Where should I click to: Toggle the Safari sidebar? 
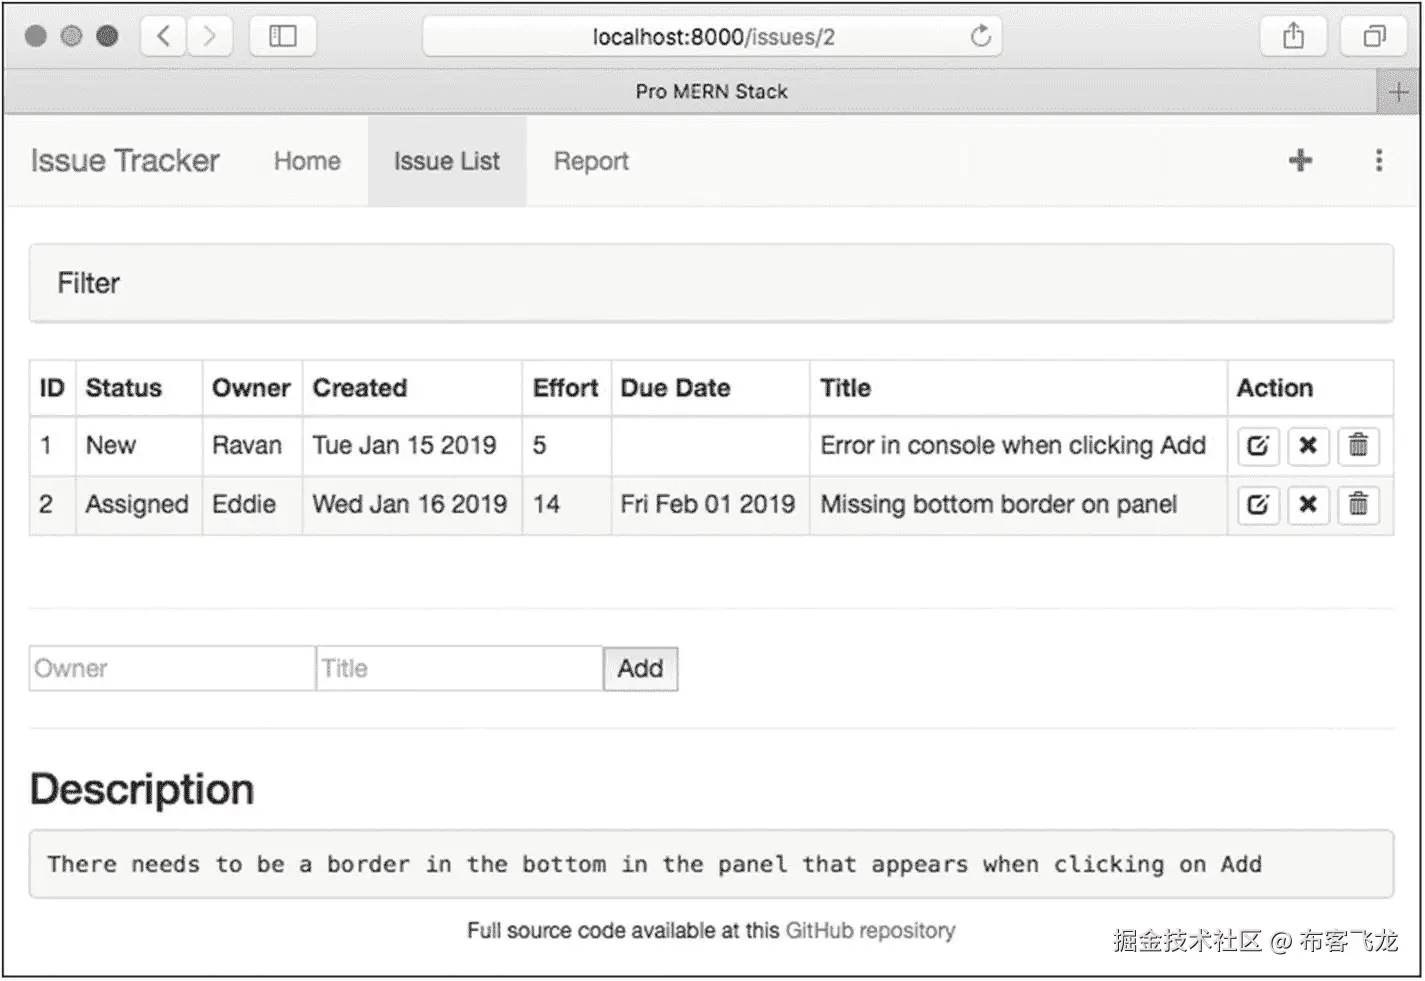(283, 37)
